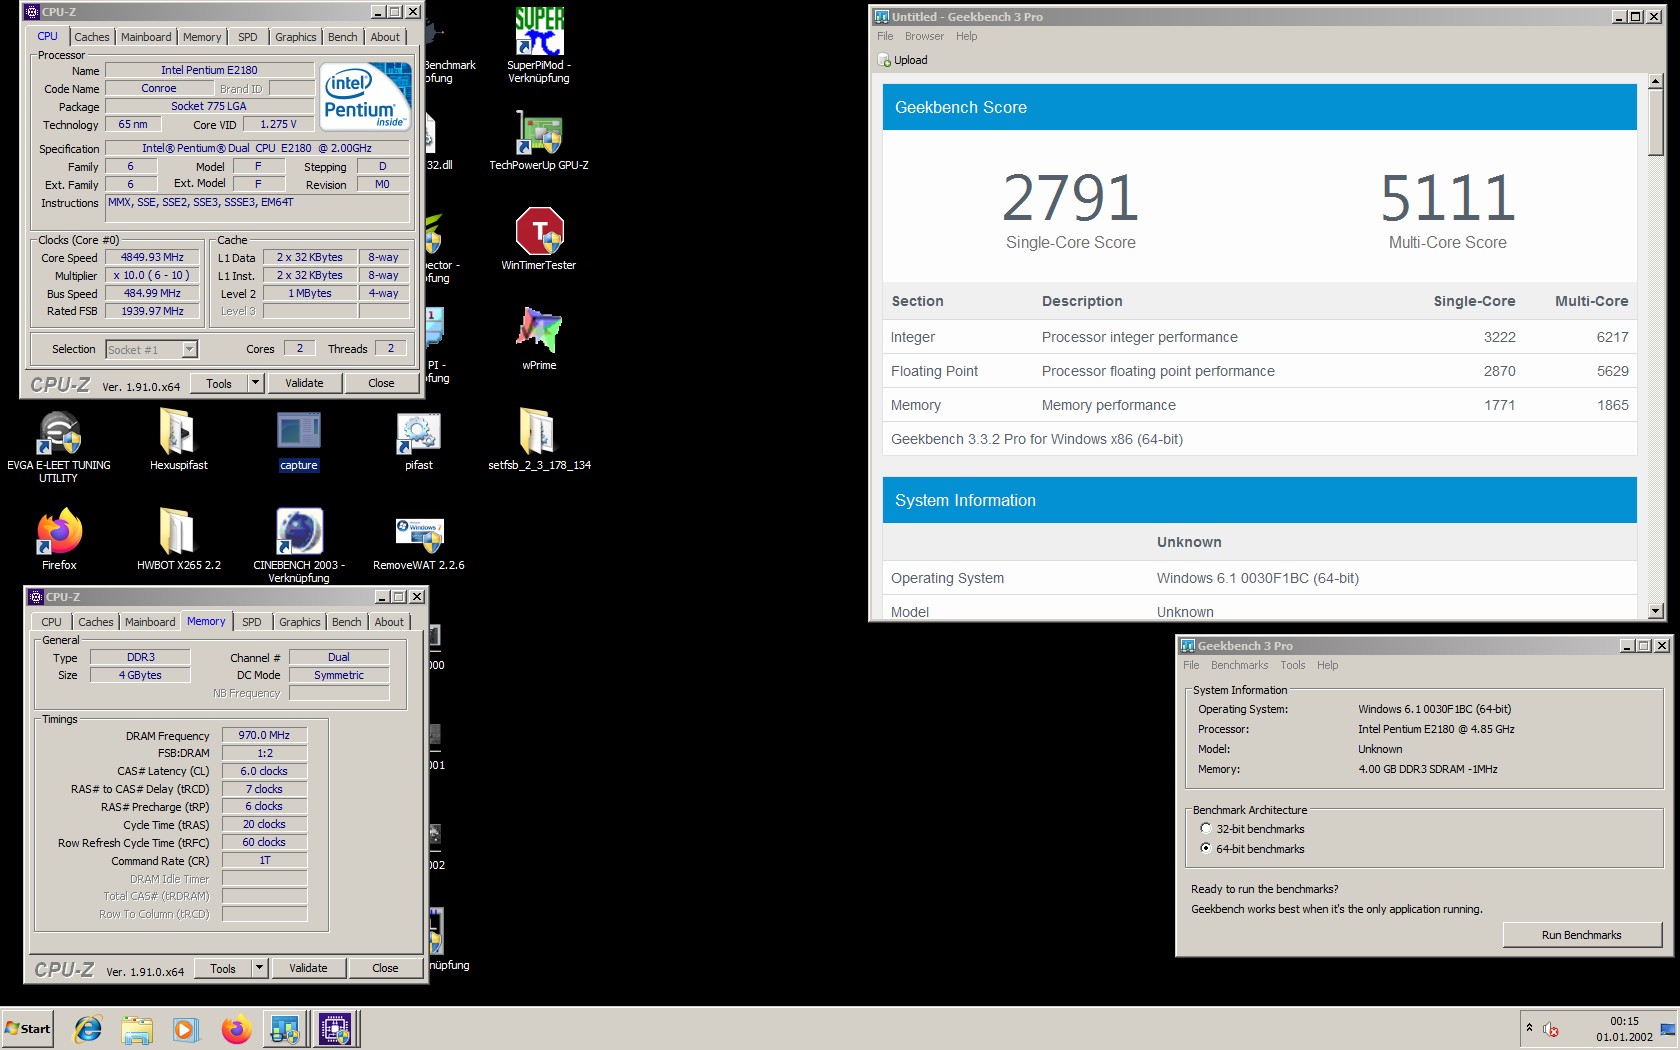Click Run Benchmarks button
This screenshot has width=1680, height=1050.
[x=1582, y=935]
